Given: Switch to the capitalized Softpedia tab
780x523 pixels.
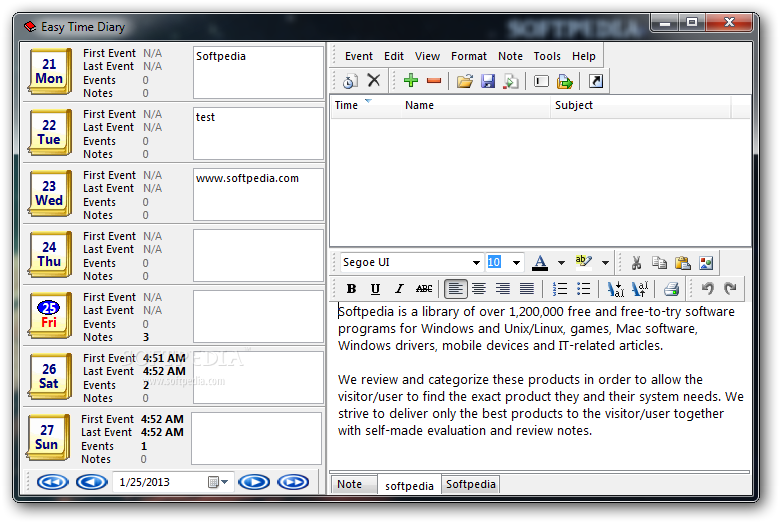Looking at the screenshot, I should tap(471, 484).
